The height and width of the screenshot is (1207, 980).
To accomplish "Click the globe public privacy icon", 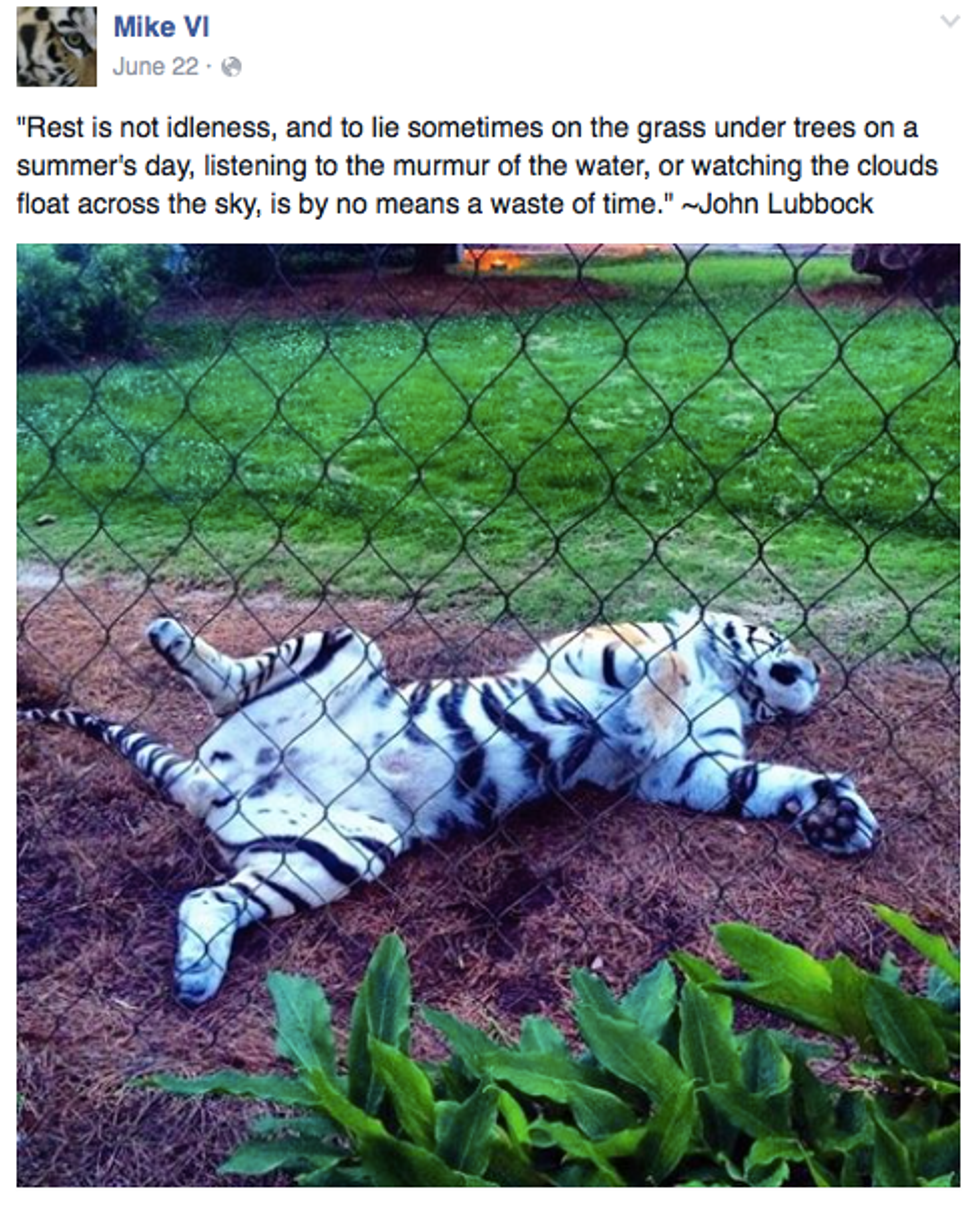I will pyautogui.click(x=231, y=67).
